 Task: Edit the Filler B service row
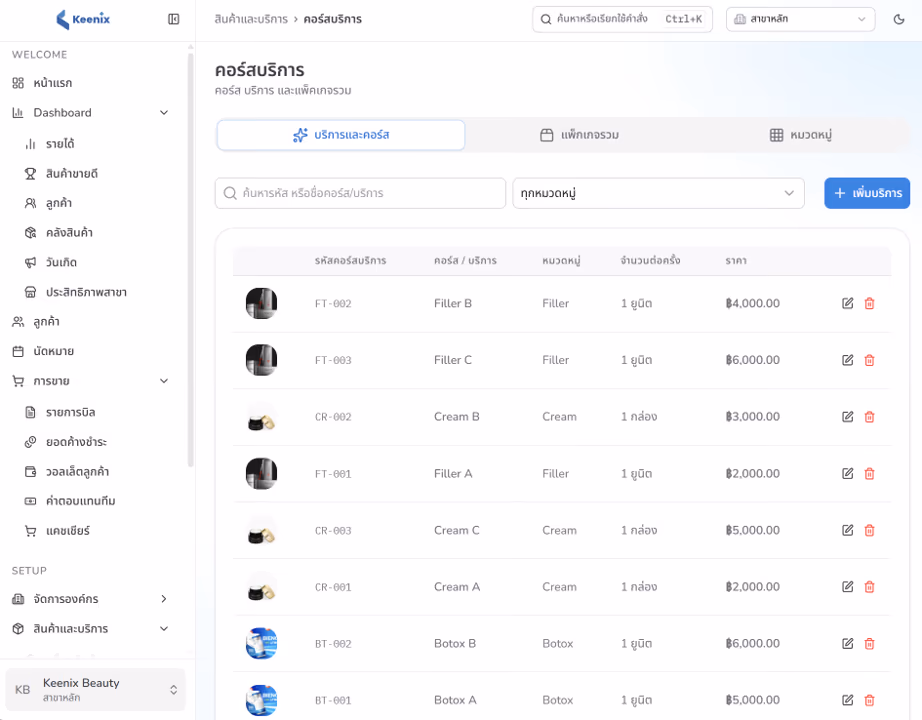tap(847, 304)
